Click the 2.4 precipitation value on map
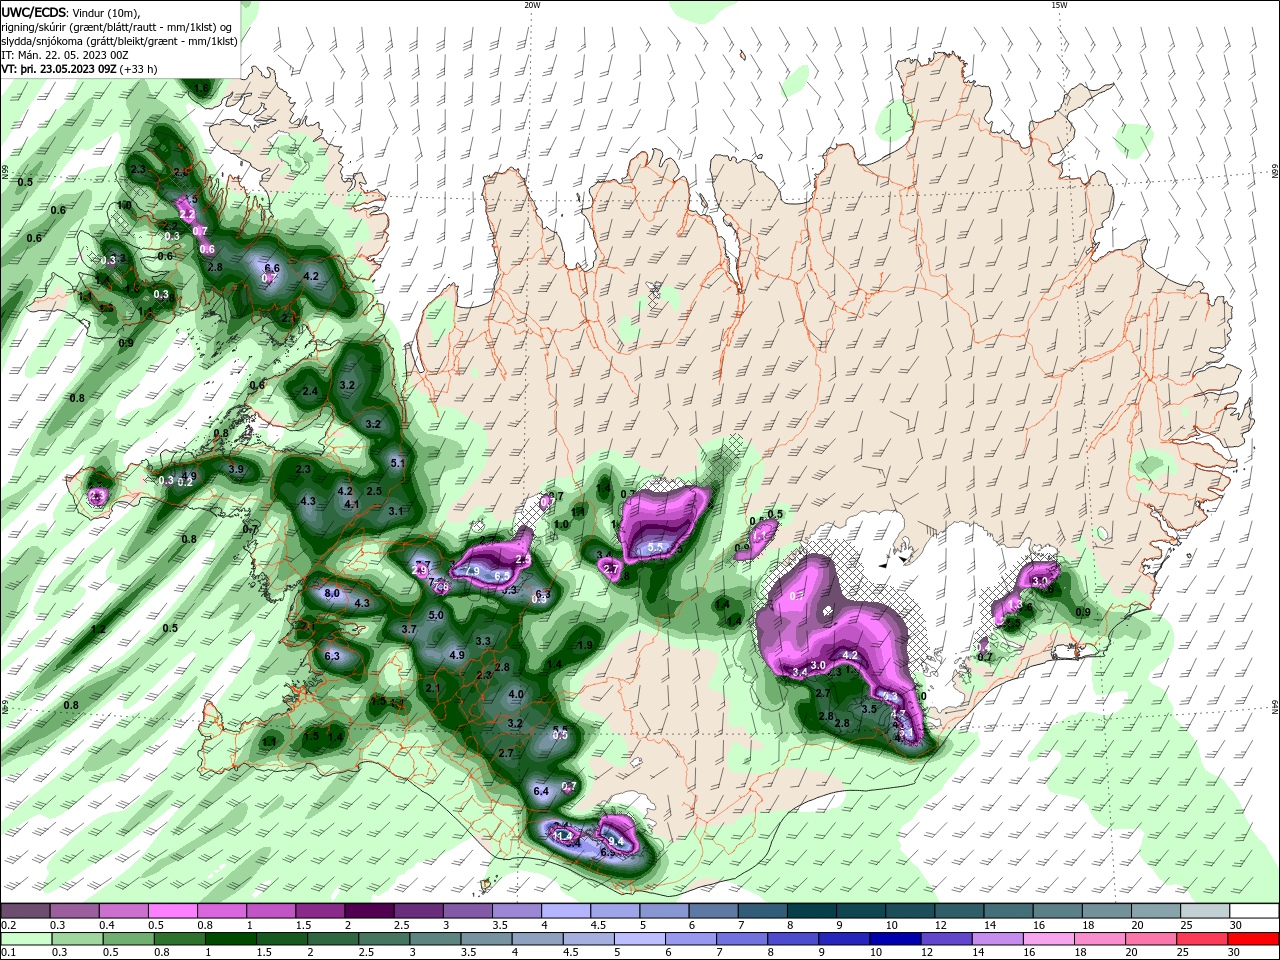The width and height of the screenshot is (1280, 960). click(310, 391)
